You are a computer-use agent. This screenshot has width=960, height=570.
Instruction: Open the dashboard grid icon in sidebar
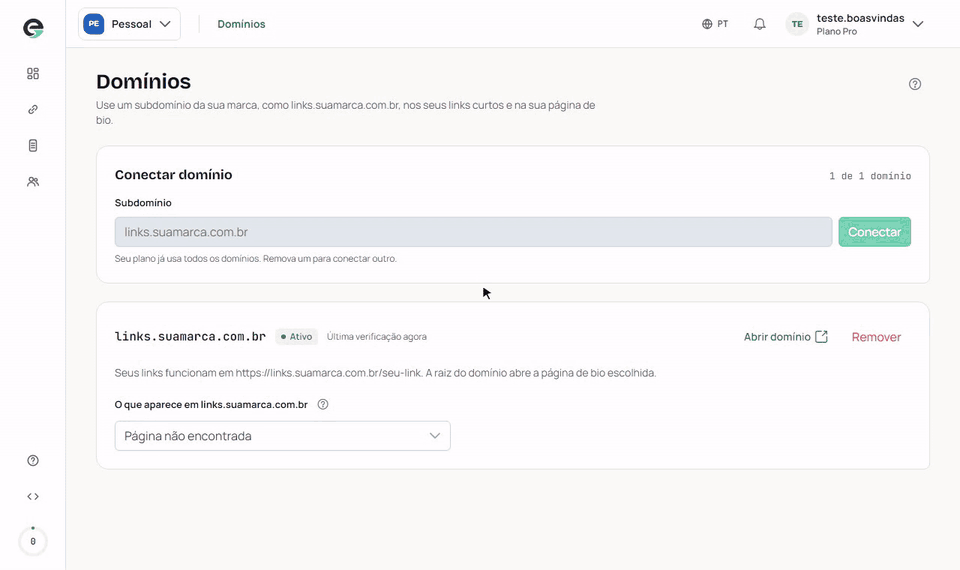click(33, 73)
